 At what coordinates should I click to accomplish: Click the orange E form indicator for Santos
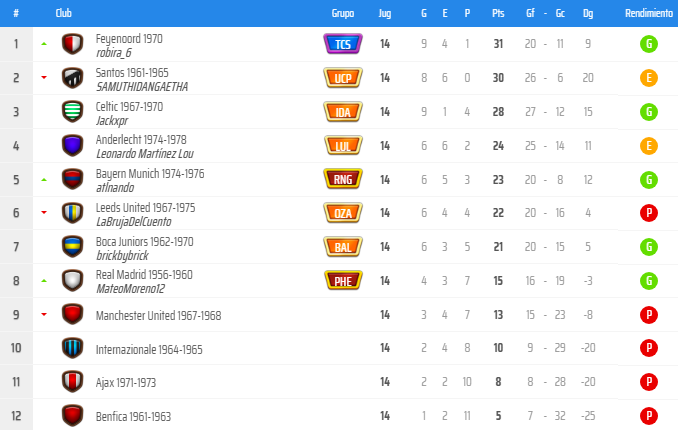pyautogui.click(x=649, y=78)
